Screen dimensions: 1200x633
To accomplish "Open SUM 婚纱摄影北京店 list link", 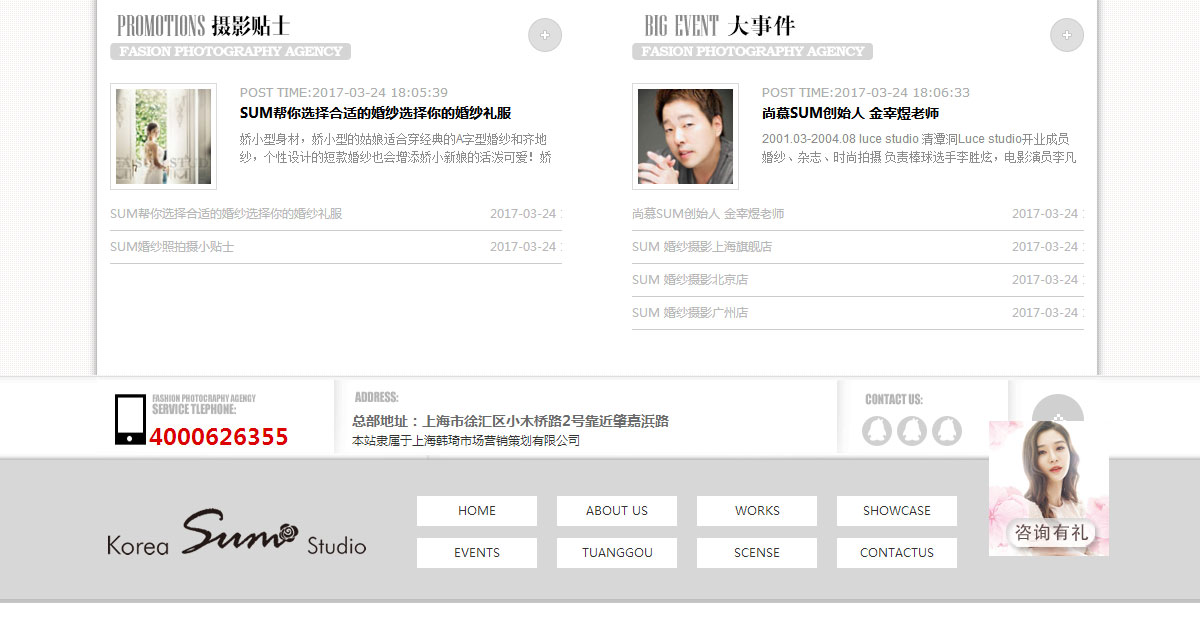I will (x=690, y=280).
